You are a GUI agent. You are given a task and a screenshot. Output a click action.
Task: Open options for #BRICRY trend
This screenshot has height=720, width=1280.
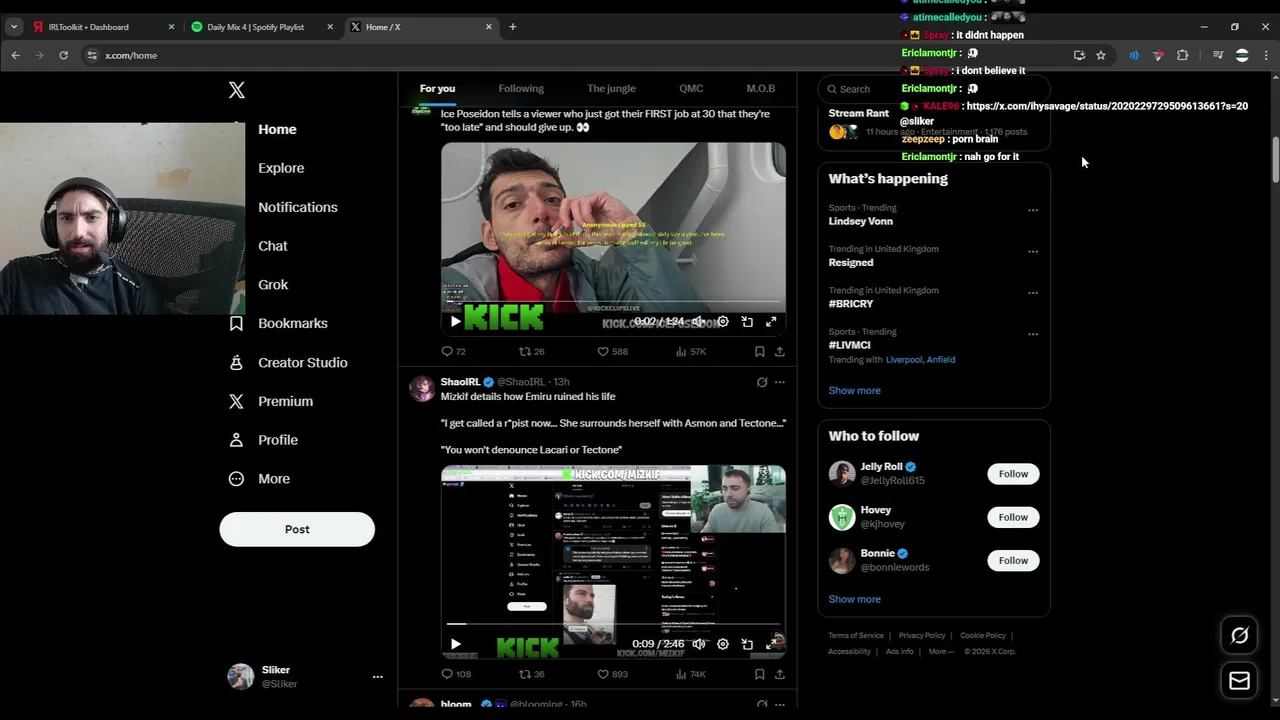coord(1033,293)
